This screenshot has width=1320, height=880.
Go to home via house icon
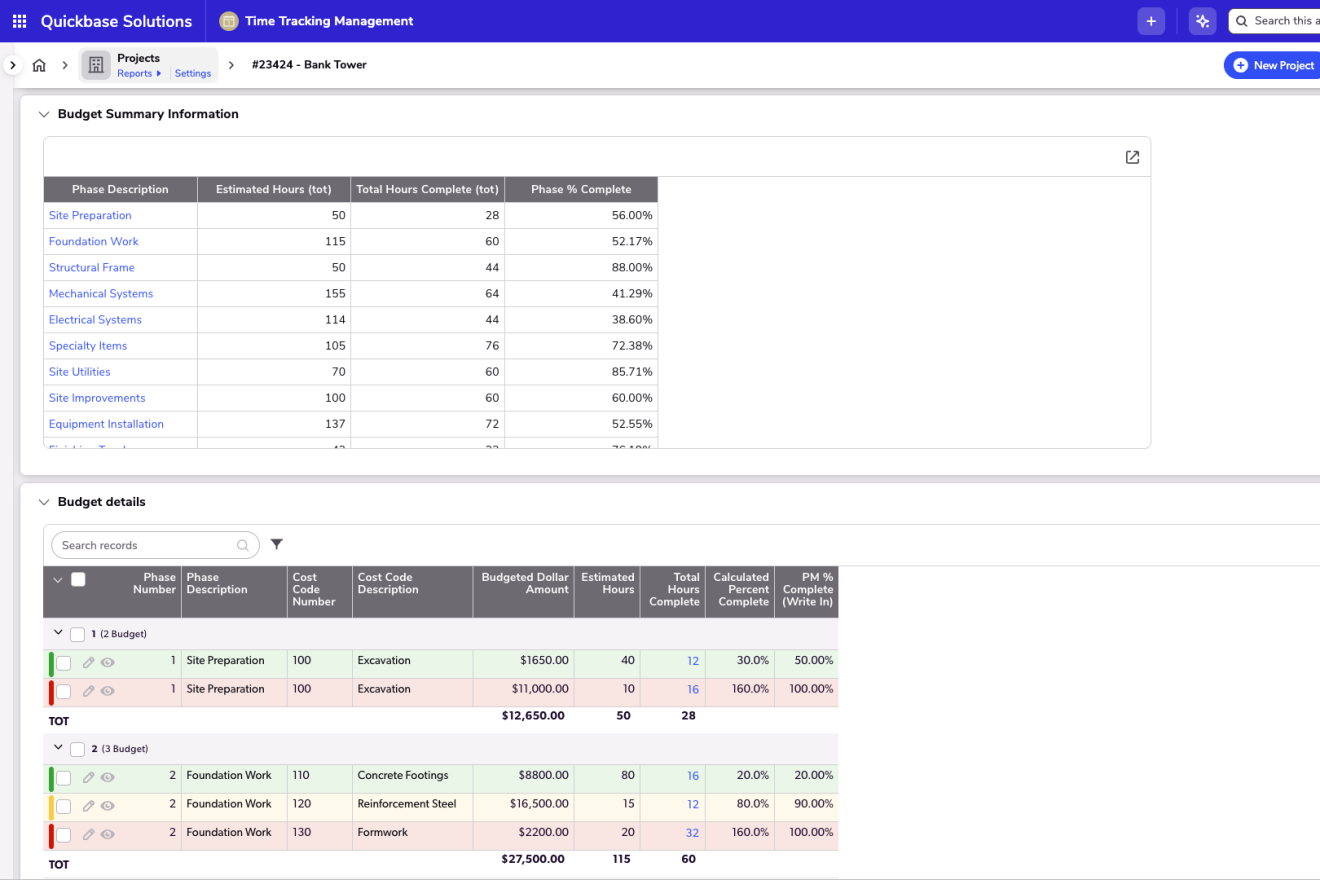tap(39, 65)
